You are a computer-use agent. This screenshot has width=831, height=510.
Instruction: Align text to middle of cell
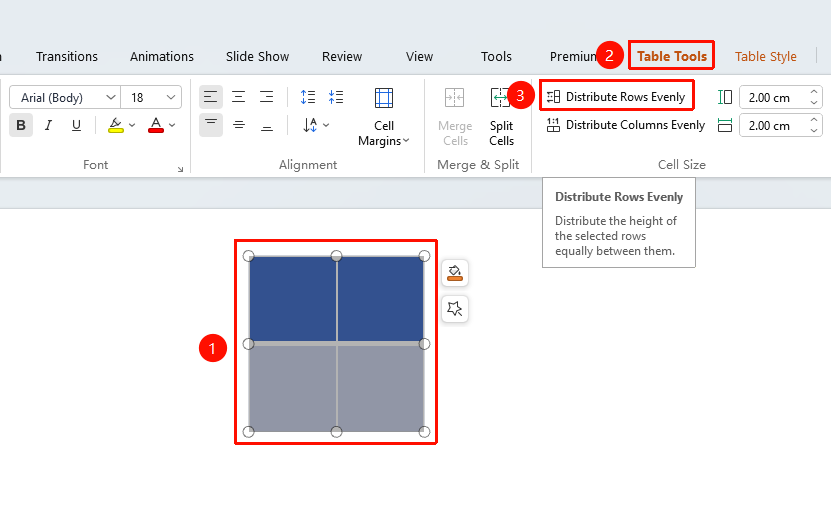238,125
